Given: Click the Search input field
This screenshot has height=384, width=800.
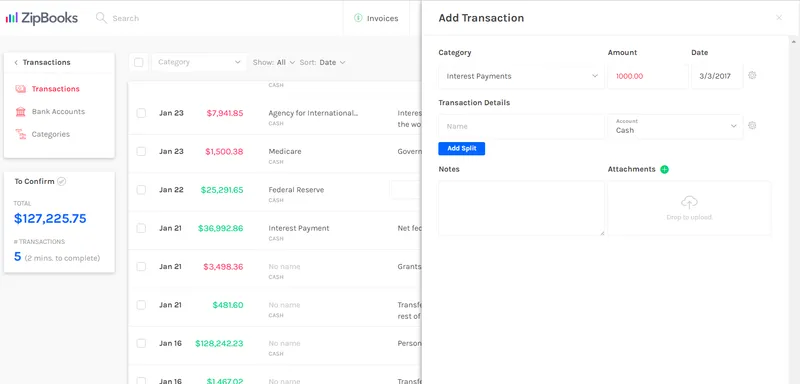Looking at the screenshot, I should tap(126, 18).
